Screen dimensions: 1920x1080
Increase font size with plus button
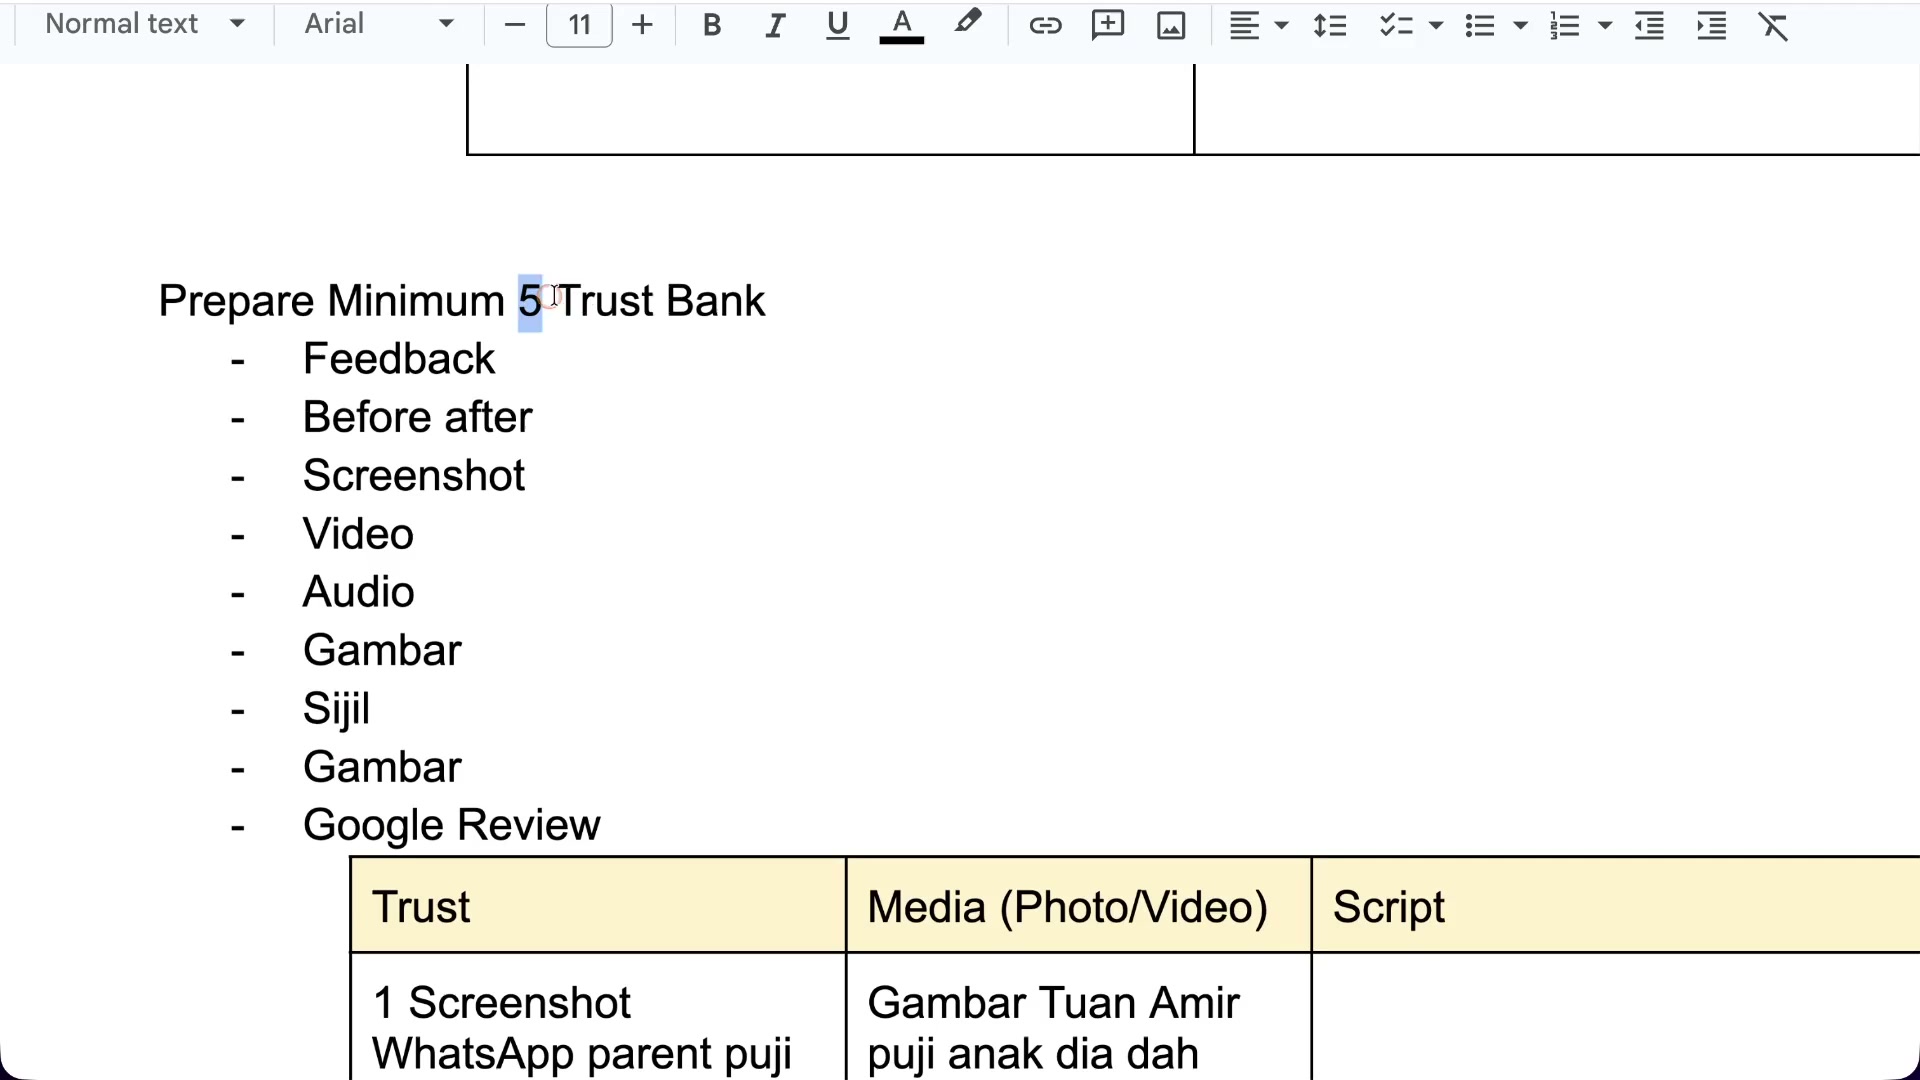[643, 25]
